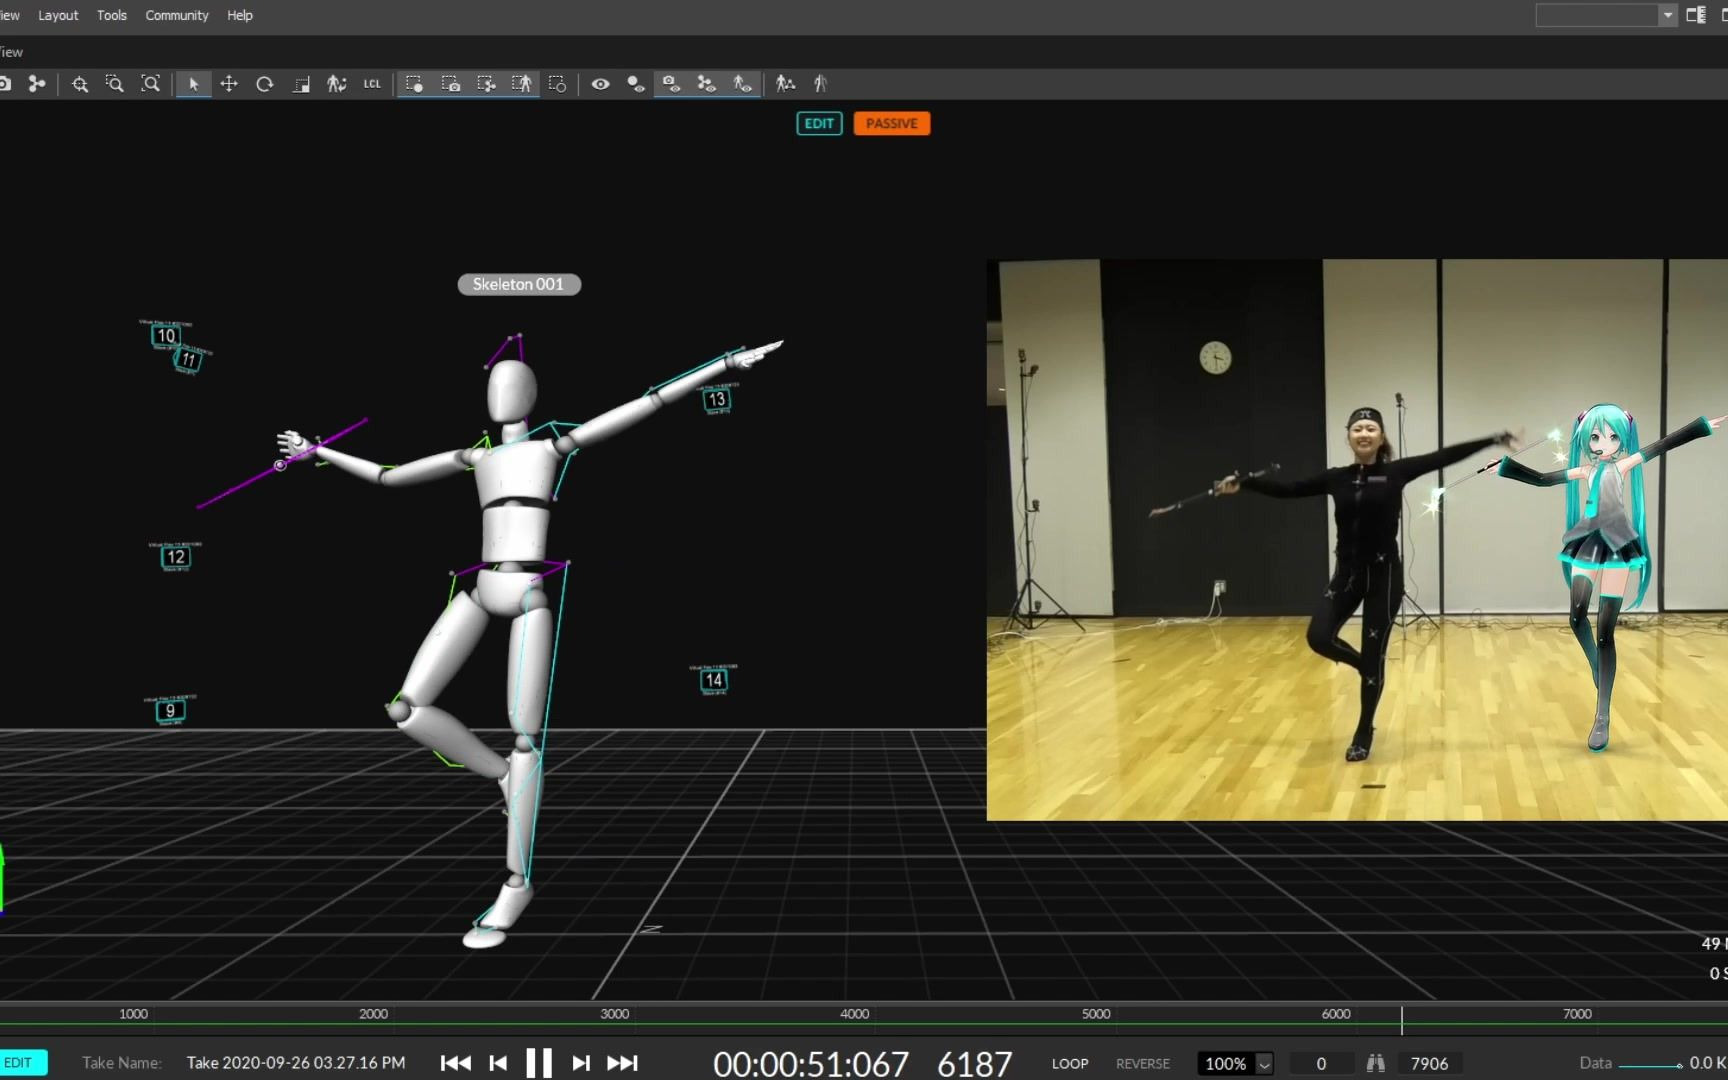Toggle LOOP playback

coord(1070,1063)
